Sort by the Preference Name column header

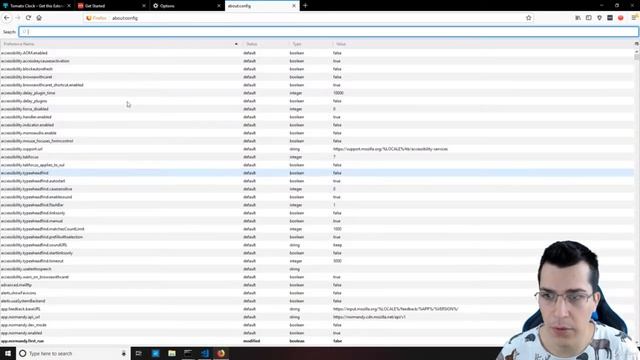(120, 44)
